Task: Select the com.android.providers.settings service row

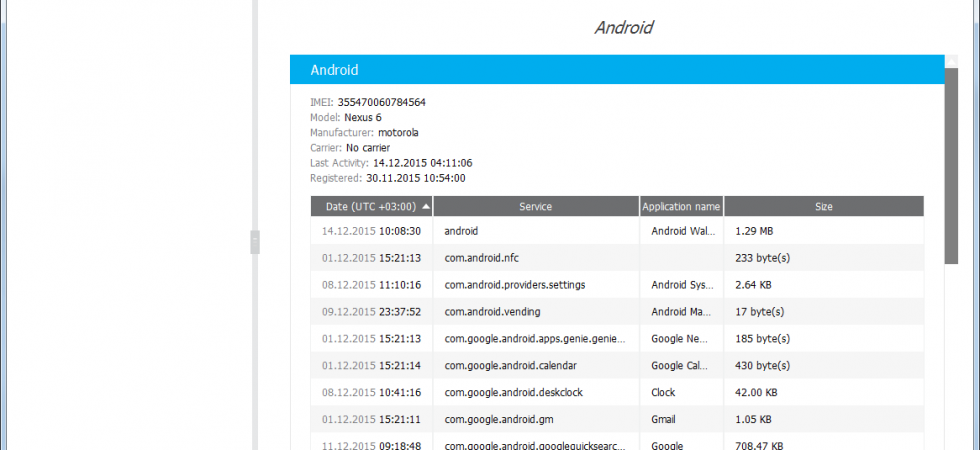Action: pos(617,284)
